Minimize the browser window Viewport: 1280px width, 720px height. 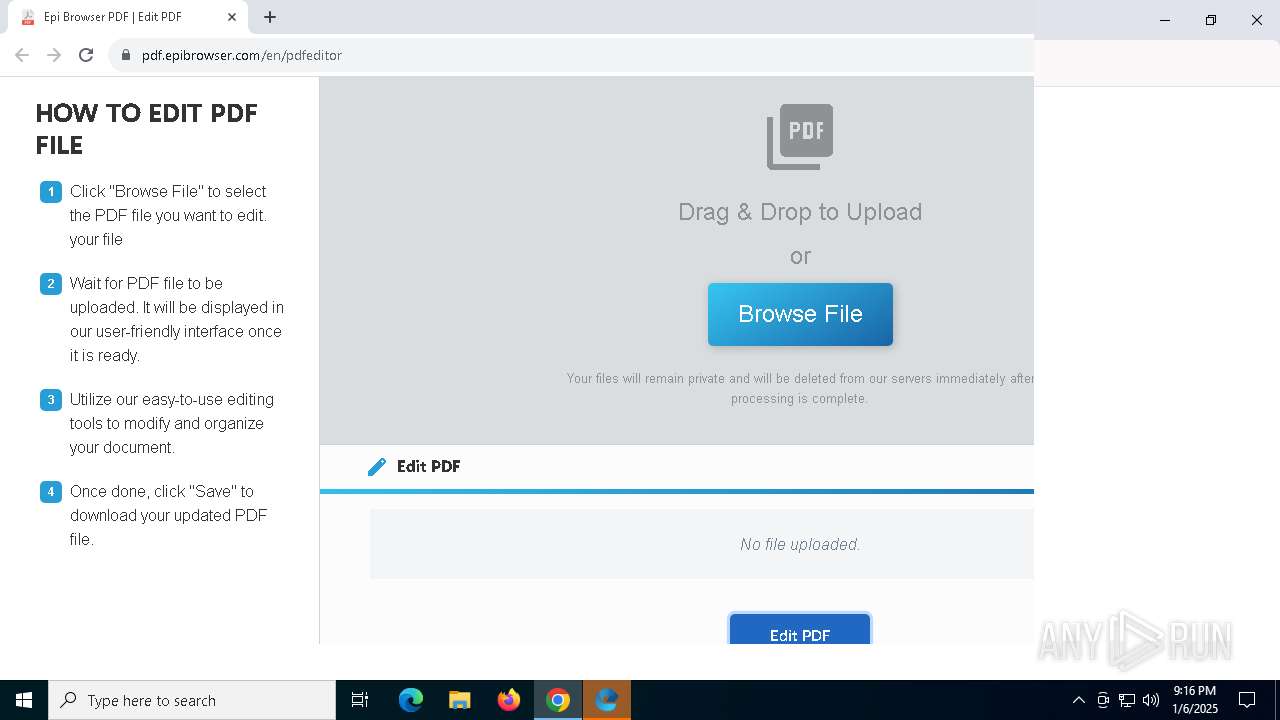coord(1165,20)
